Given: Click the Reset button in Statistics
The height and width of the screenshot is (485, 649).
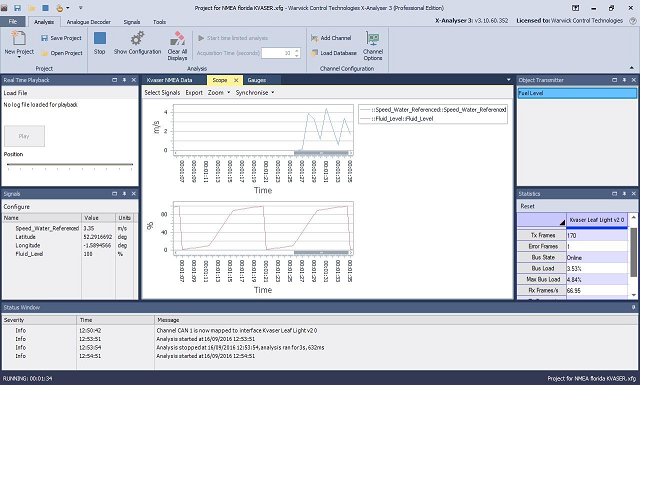Looking at the screenshot, I should click(527, 206).
